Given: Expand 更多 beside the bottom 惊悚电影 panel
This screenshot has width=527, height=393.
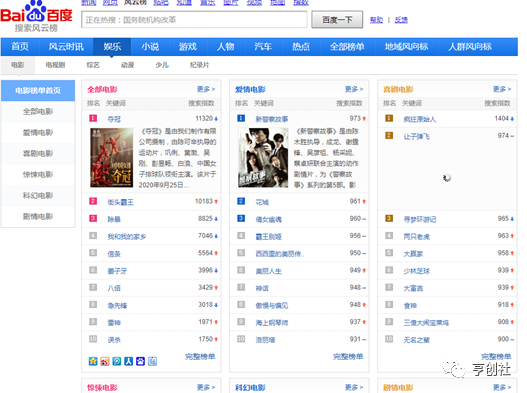Looking at the screenshot, I should [x=206, y=387].
